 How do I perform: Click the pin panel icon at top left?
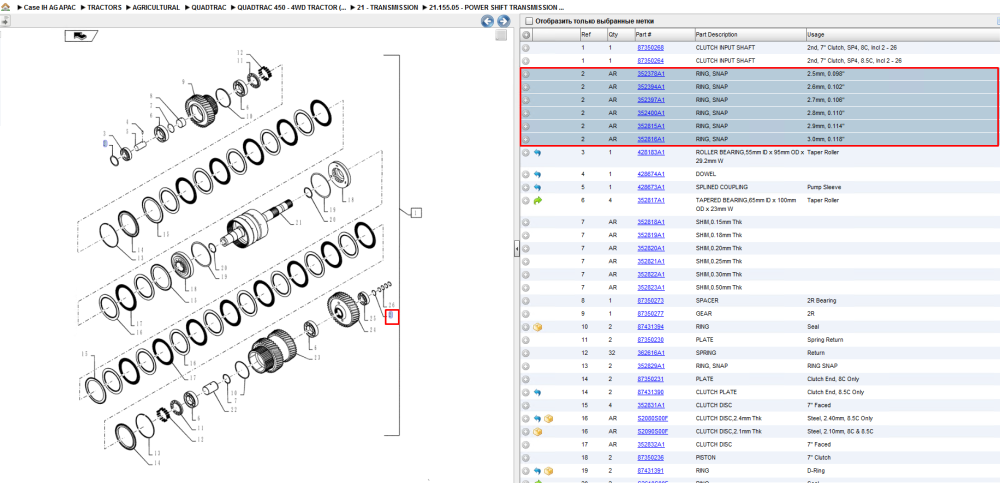(x=3, y=21)
